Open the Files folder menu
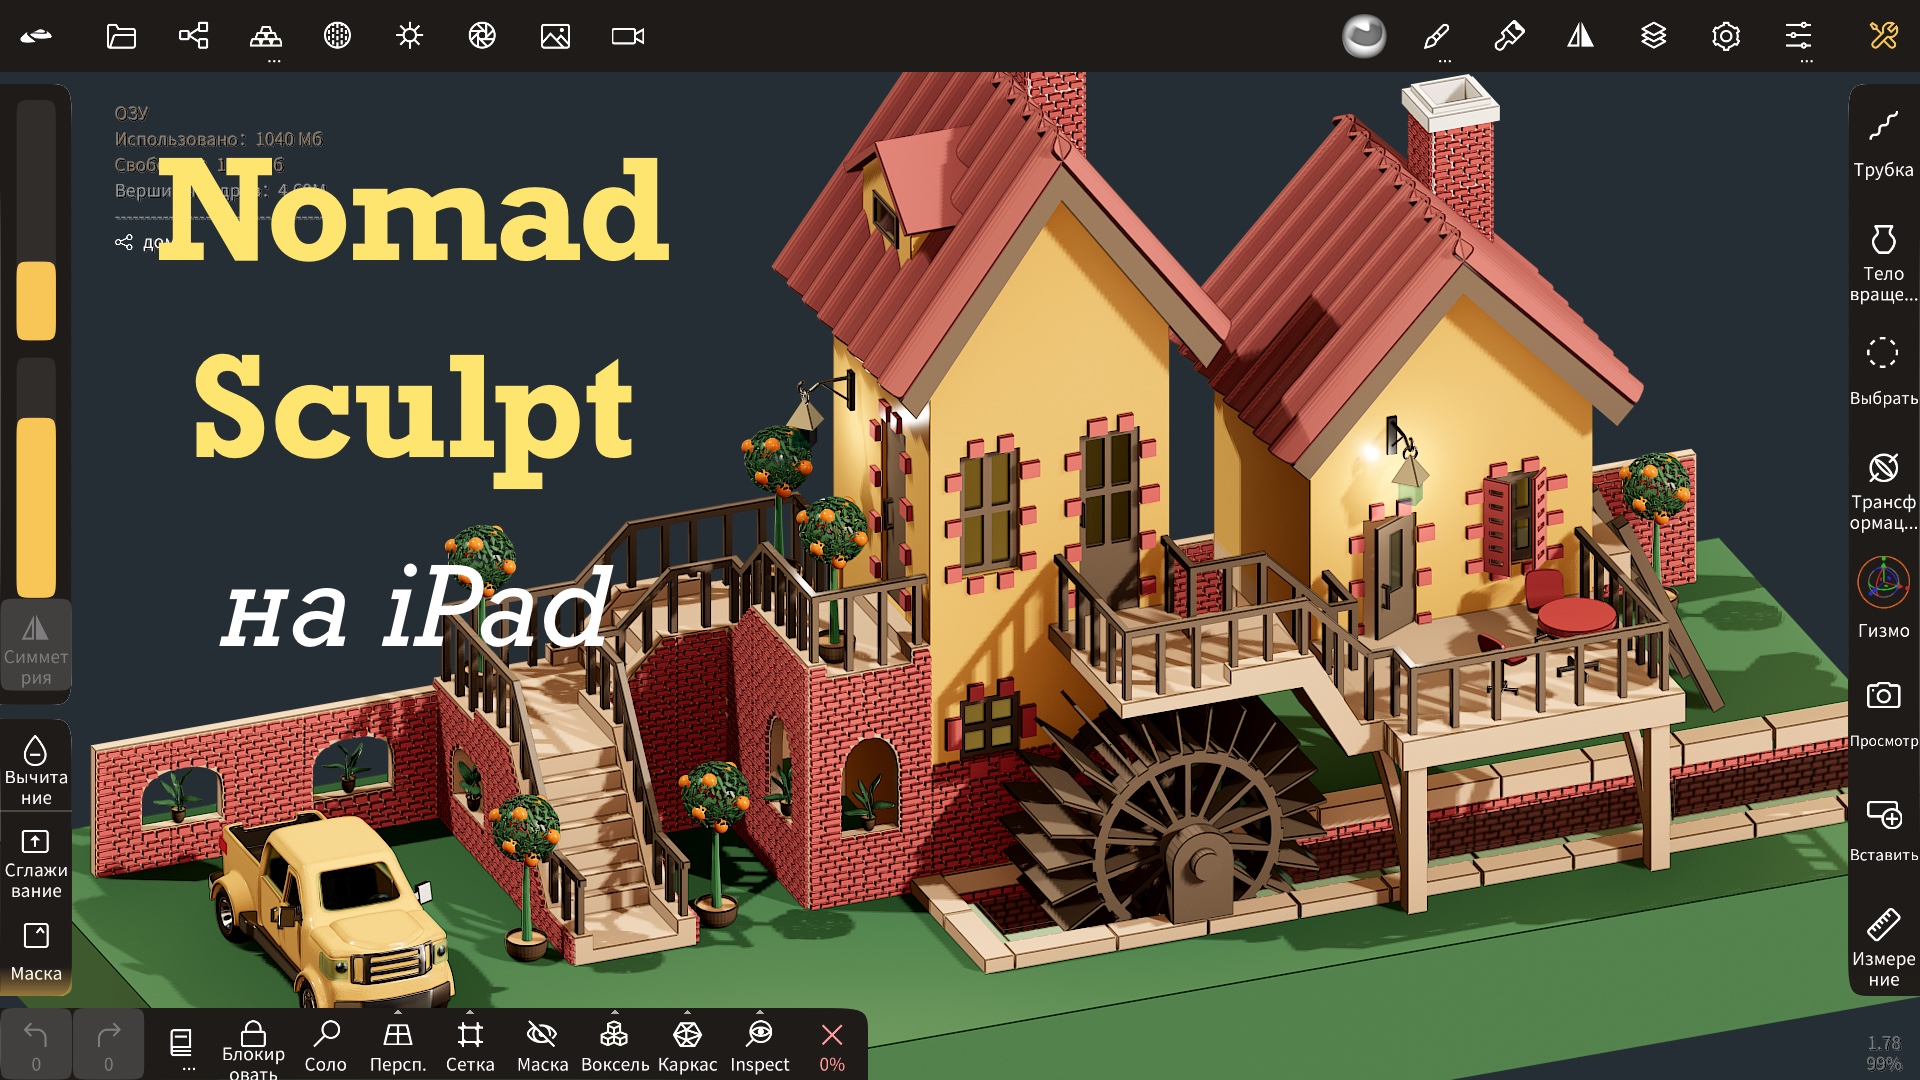 click(121, 37)
